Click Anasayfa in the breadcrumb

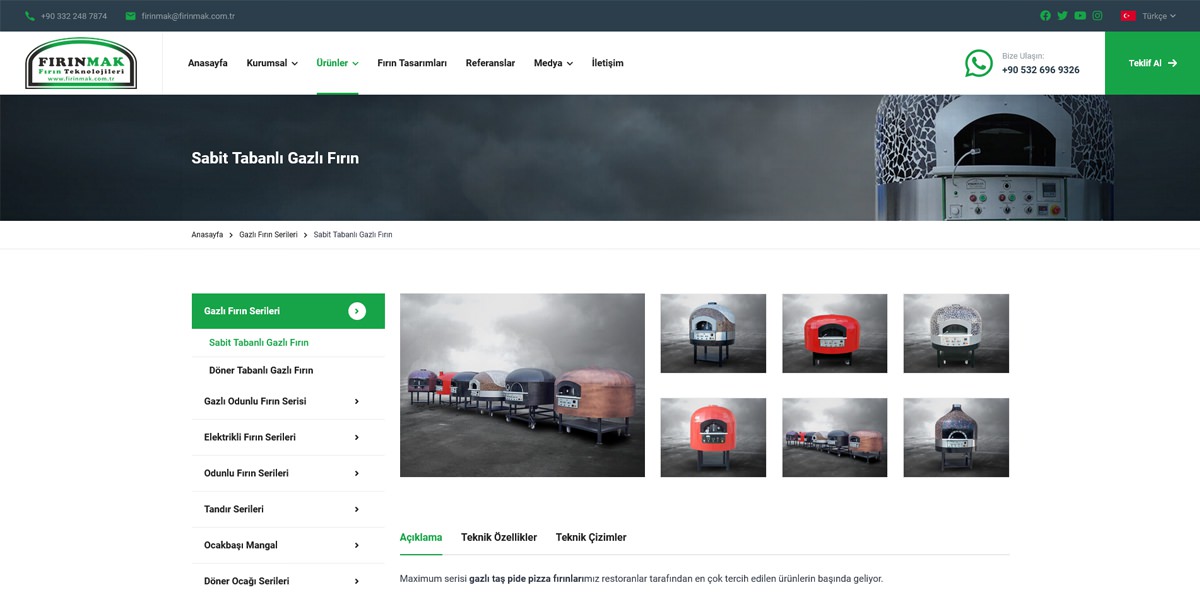[x=207, y=234]
